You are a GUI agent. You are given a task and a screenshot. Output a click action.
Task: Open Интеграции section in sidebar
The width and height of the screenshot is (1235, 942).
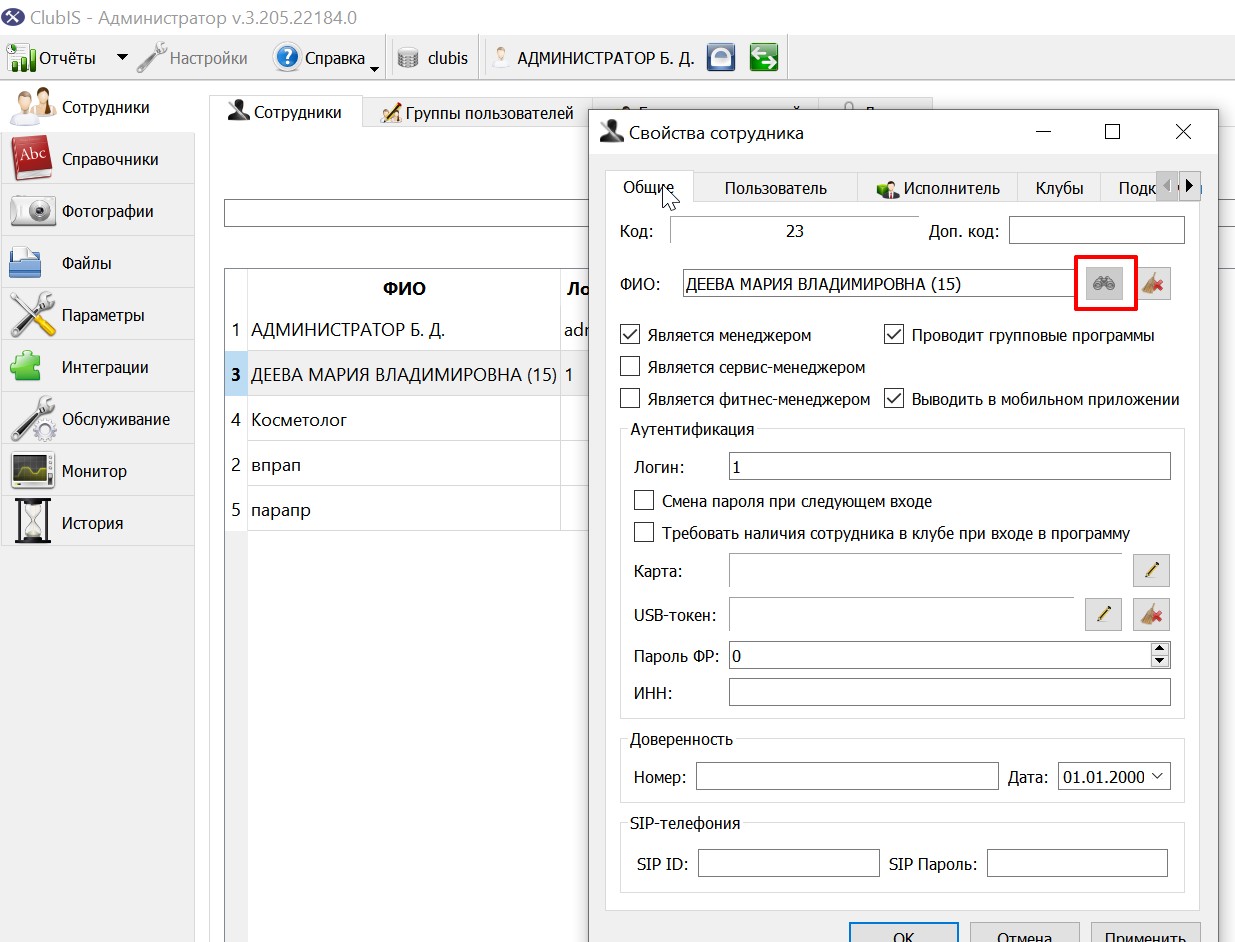click(x=98, y=367)
